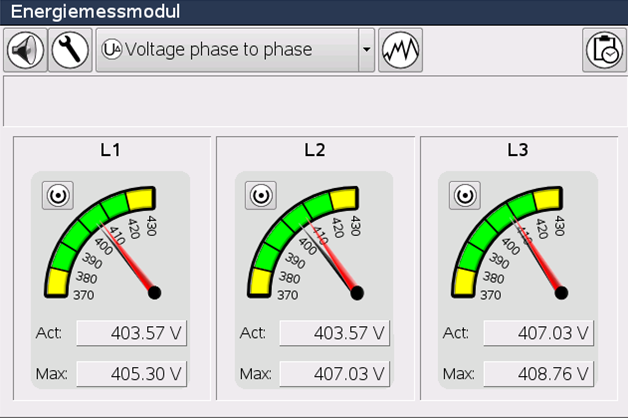Open the clipboard log icon at right
Screen dimensions: 628x418
pyautogui.click(x=603, y=50)
